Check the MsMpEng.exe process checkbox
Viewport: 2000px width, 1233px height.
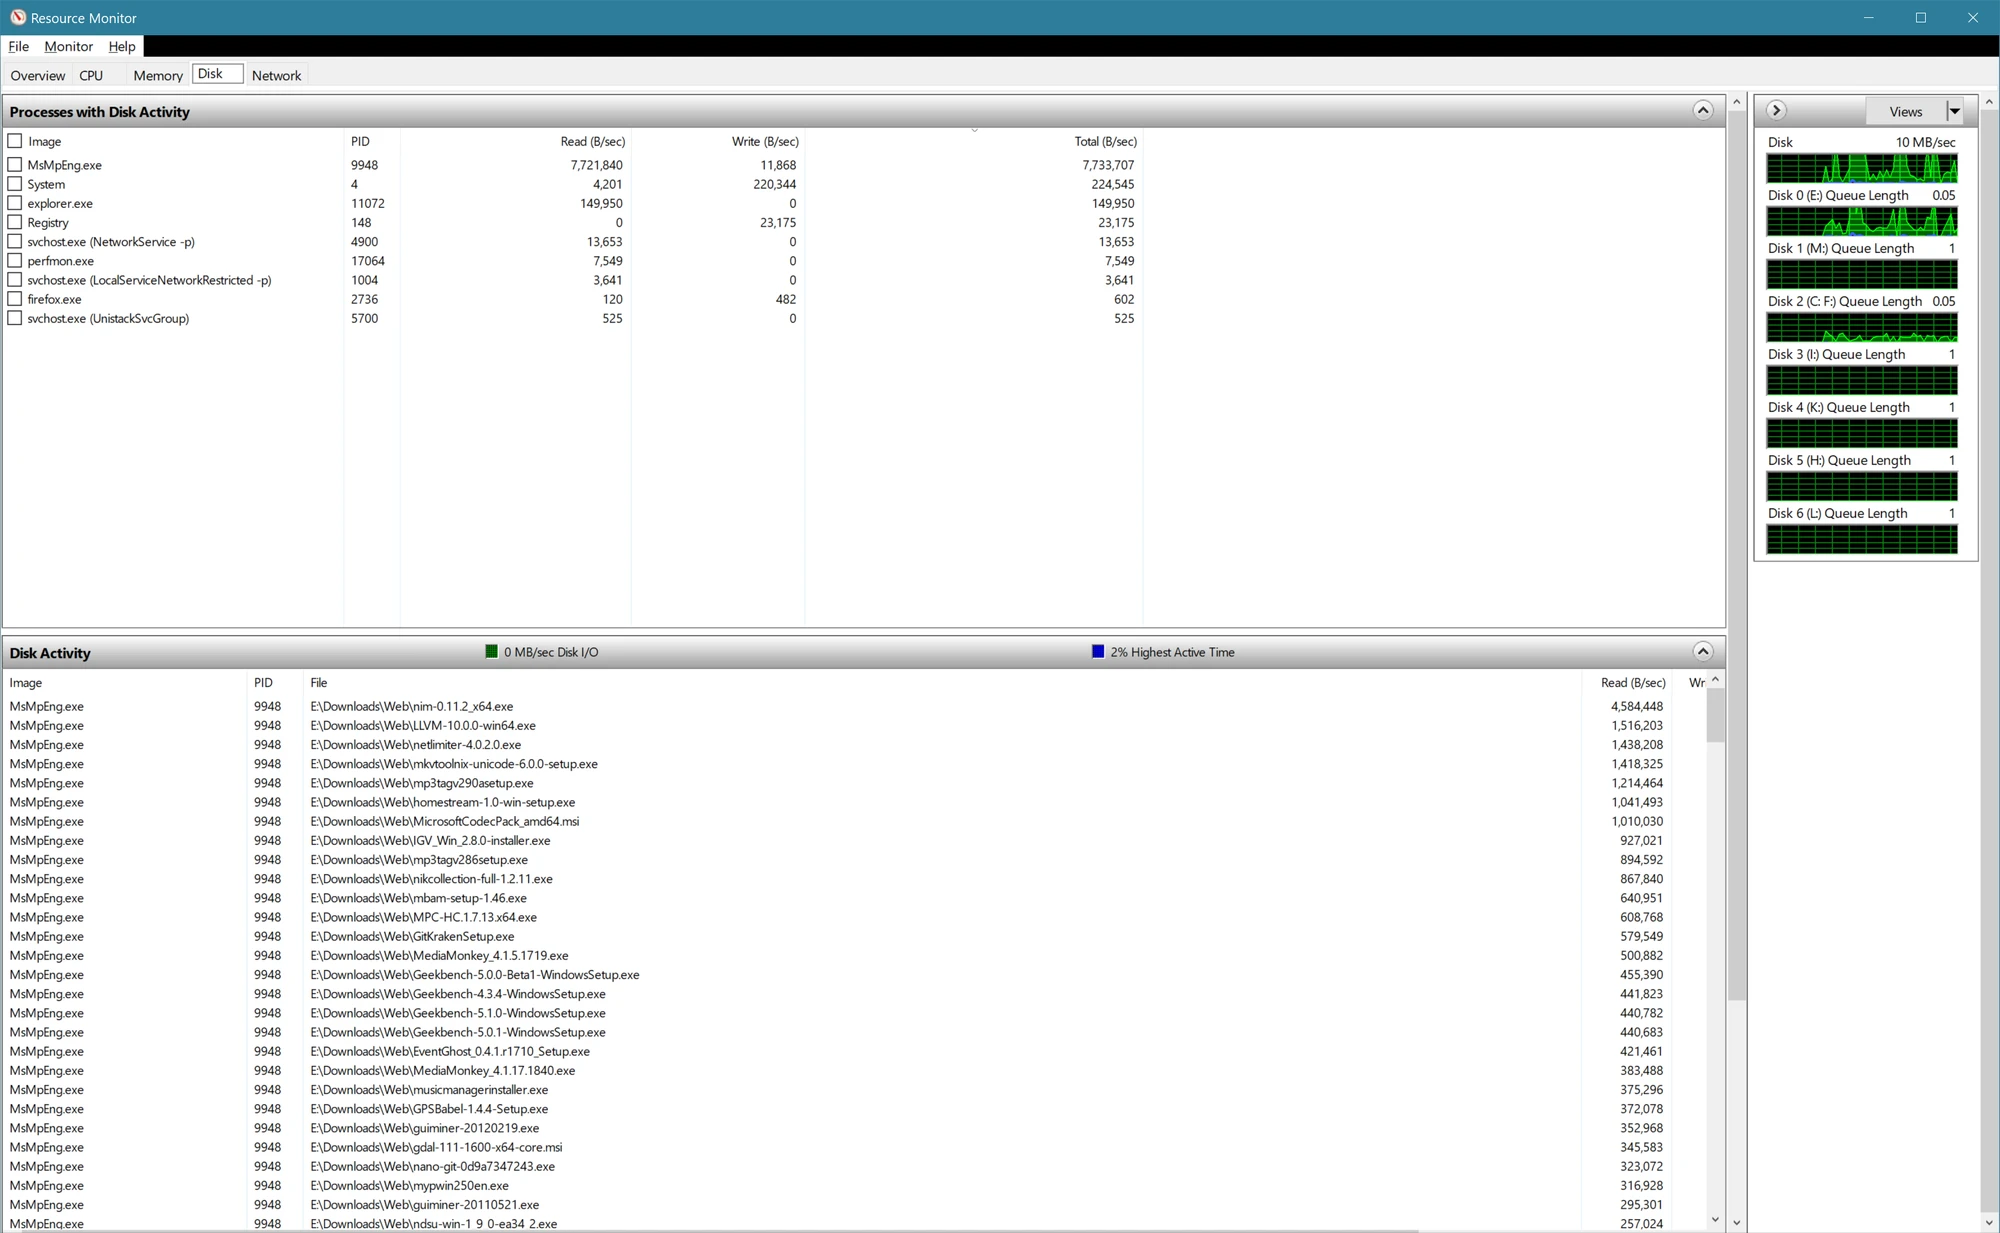coord(15,164)
